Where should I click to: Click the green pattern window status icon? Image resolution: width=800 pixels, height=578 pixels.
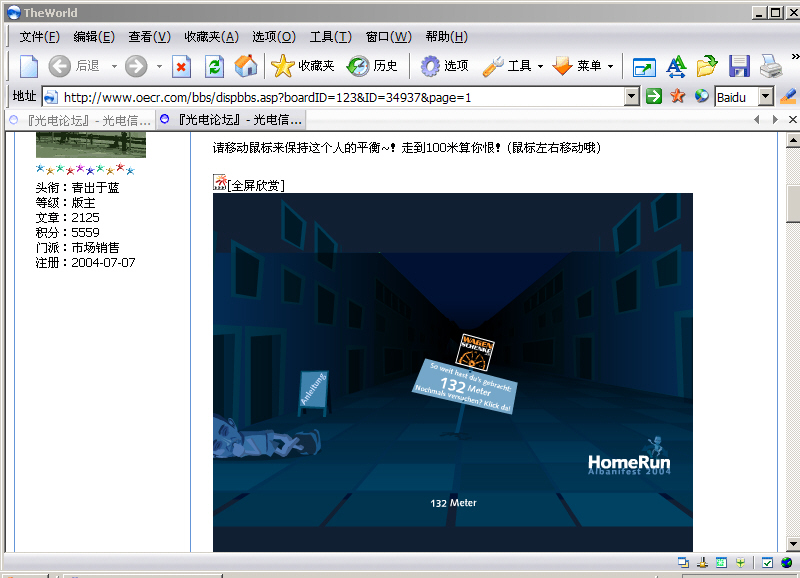tap(721, 562)
